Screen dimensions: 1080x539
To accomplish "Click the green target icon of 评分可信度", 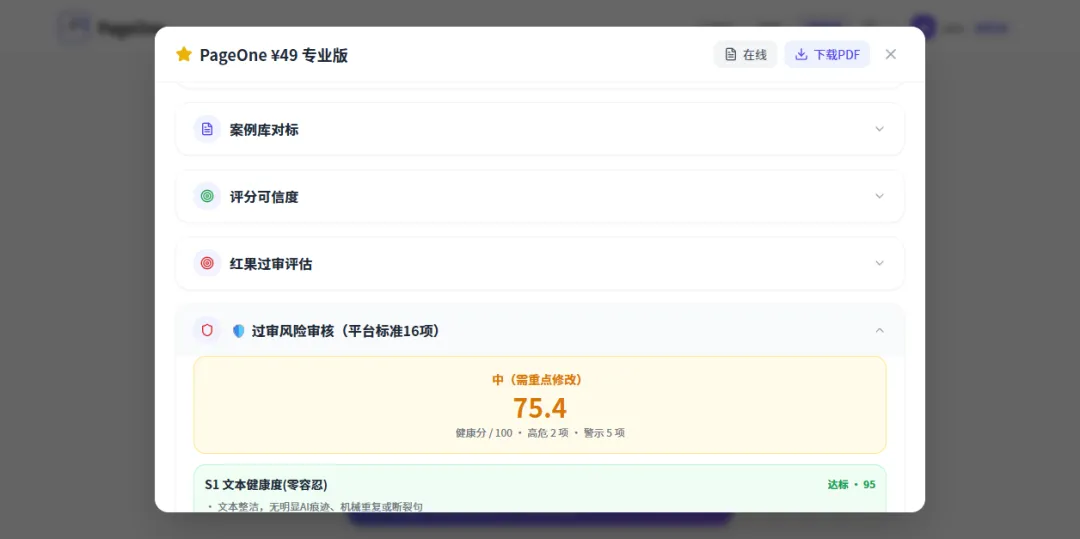I will (x=207, y=196).
